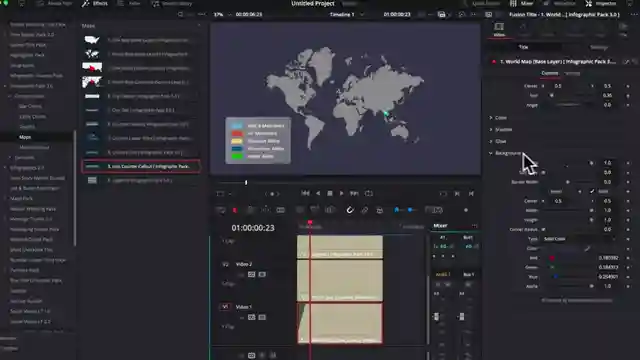640x360 pixels.
Task: Select the World Map base layer thumbnail
Action: (x=92, y=54)
